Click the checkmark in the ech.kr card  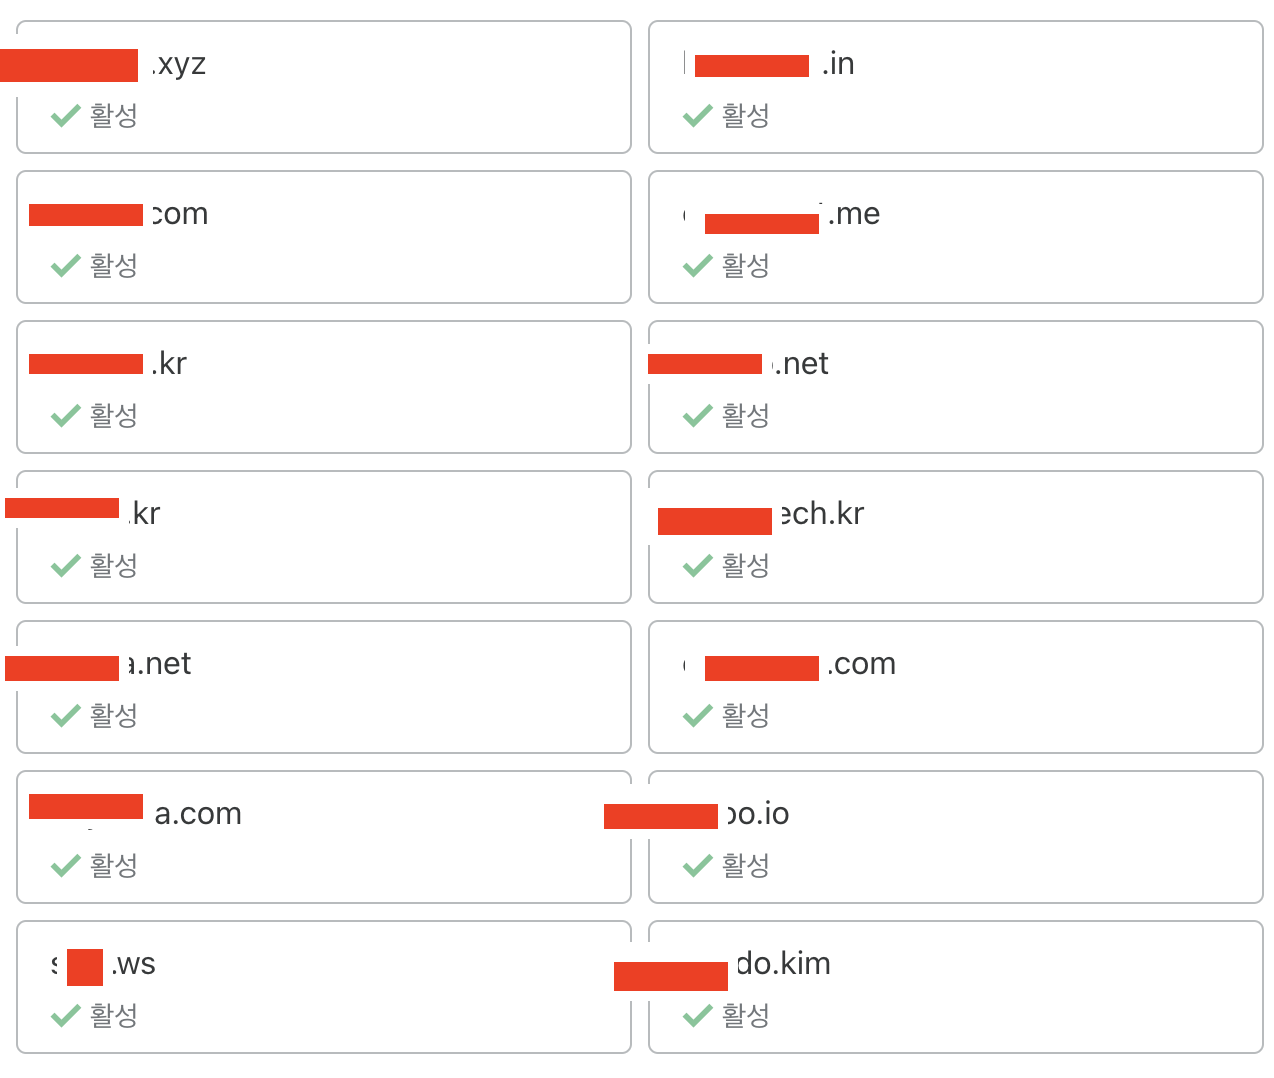pos(697,566)
